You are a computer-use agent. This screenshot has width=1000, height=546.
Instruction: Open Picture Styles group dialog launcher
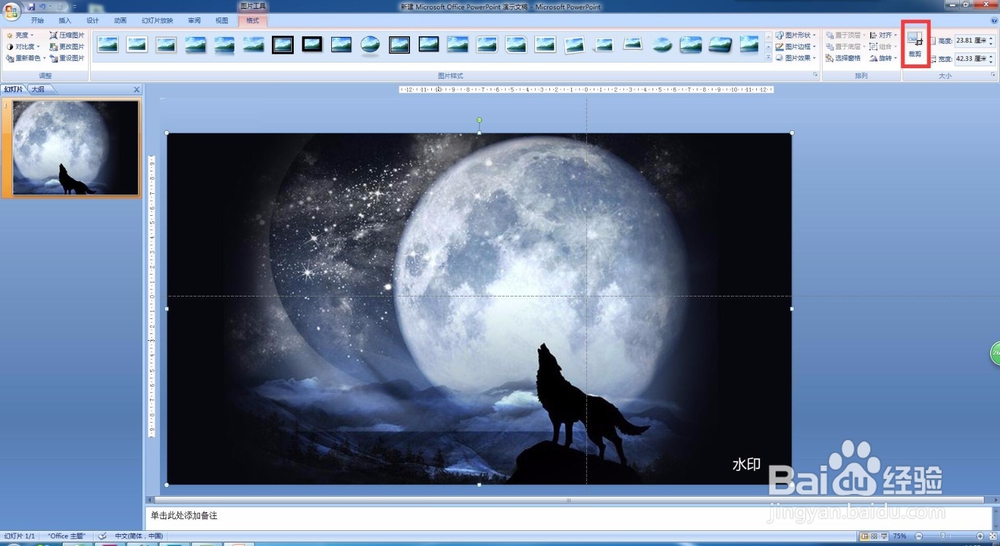click(815, 75)
